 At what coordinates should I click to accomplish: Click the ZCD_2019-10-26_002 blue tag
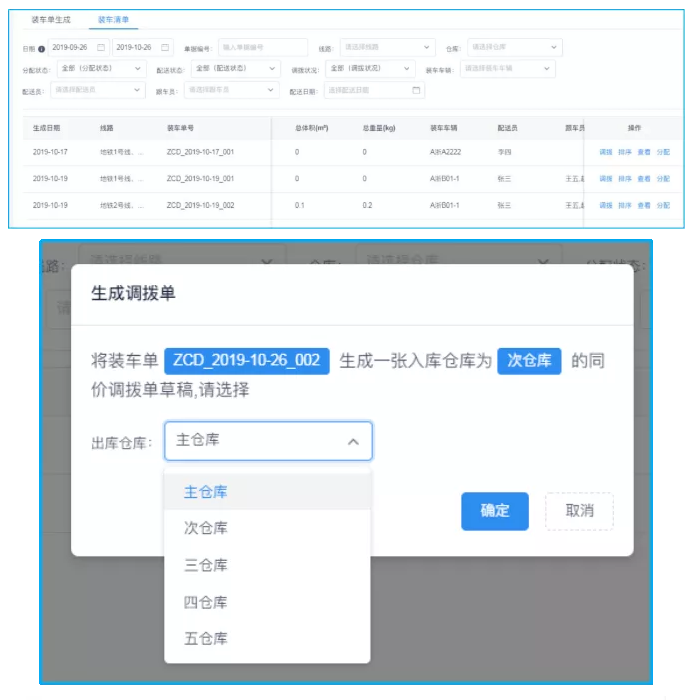click(x=247, y=361)
